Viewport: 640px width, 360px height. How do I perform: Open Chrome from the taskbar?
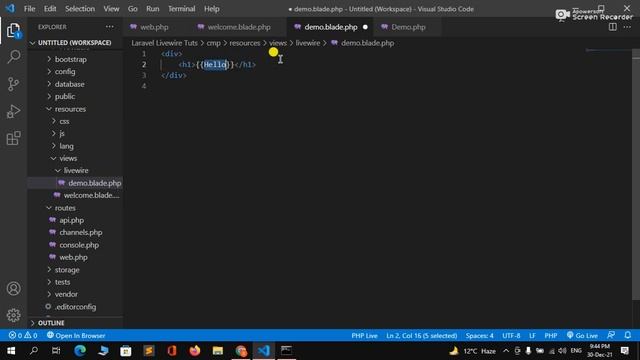[x=241, y=351]
